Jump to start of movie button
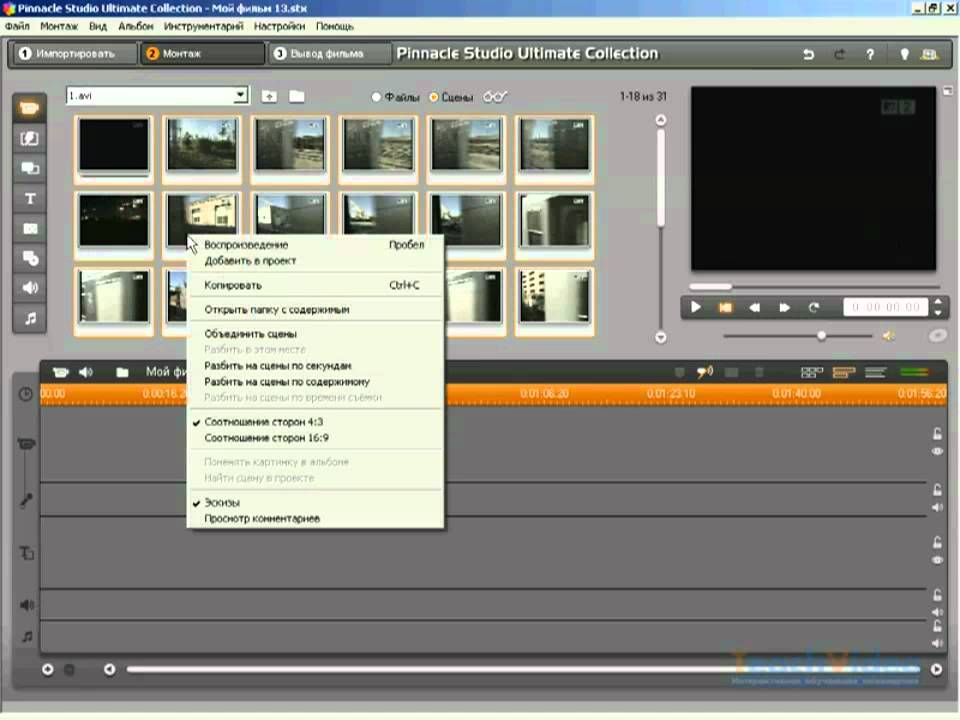 point(725,308)
